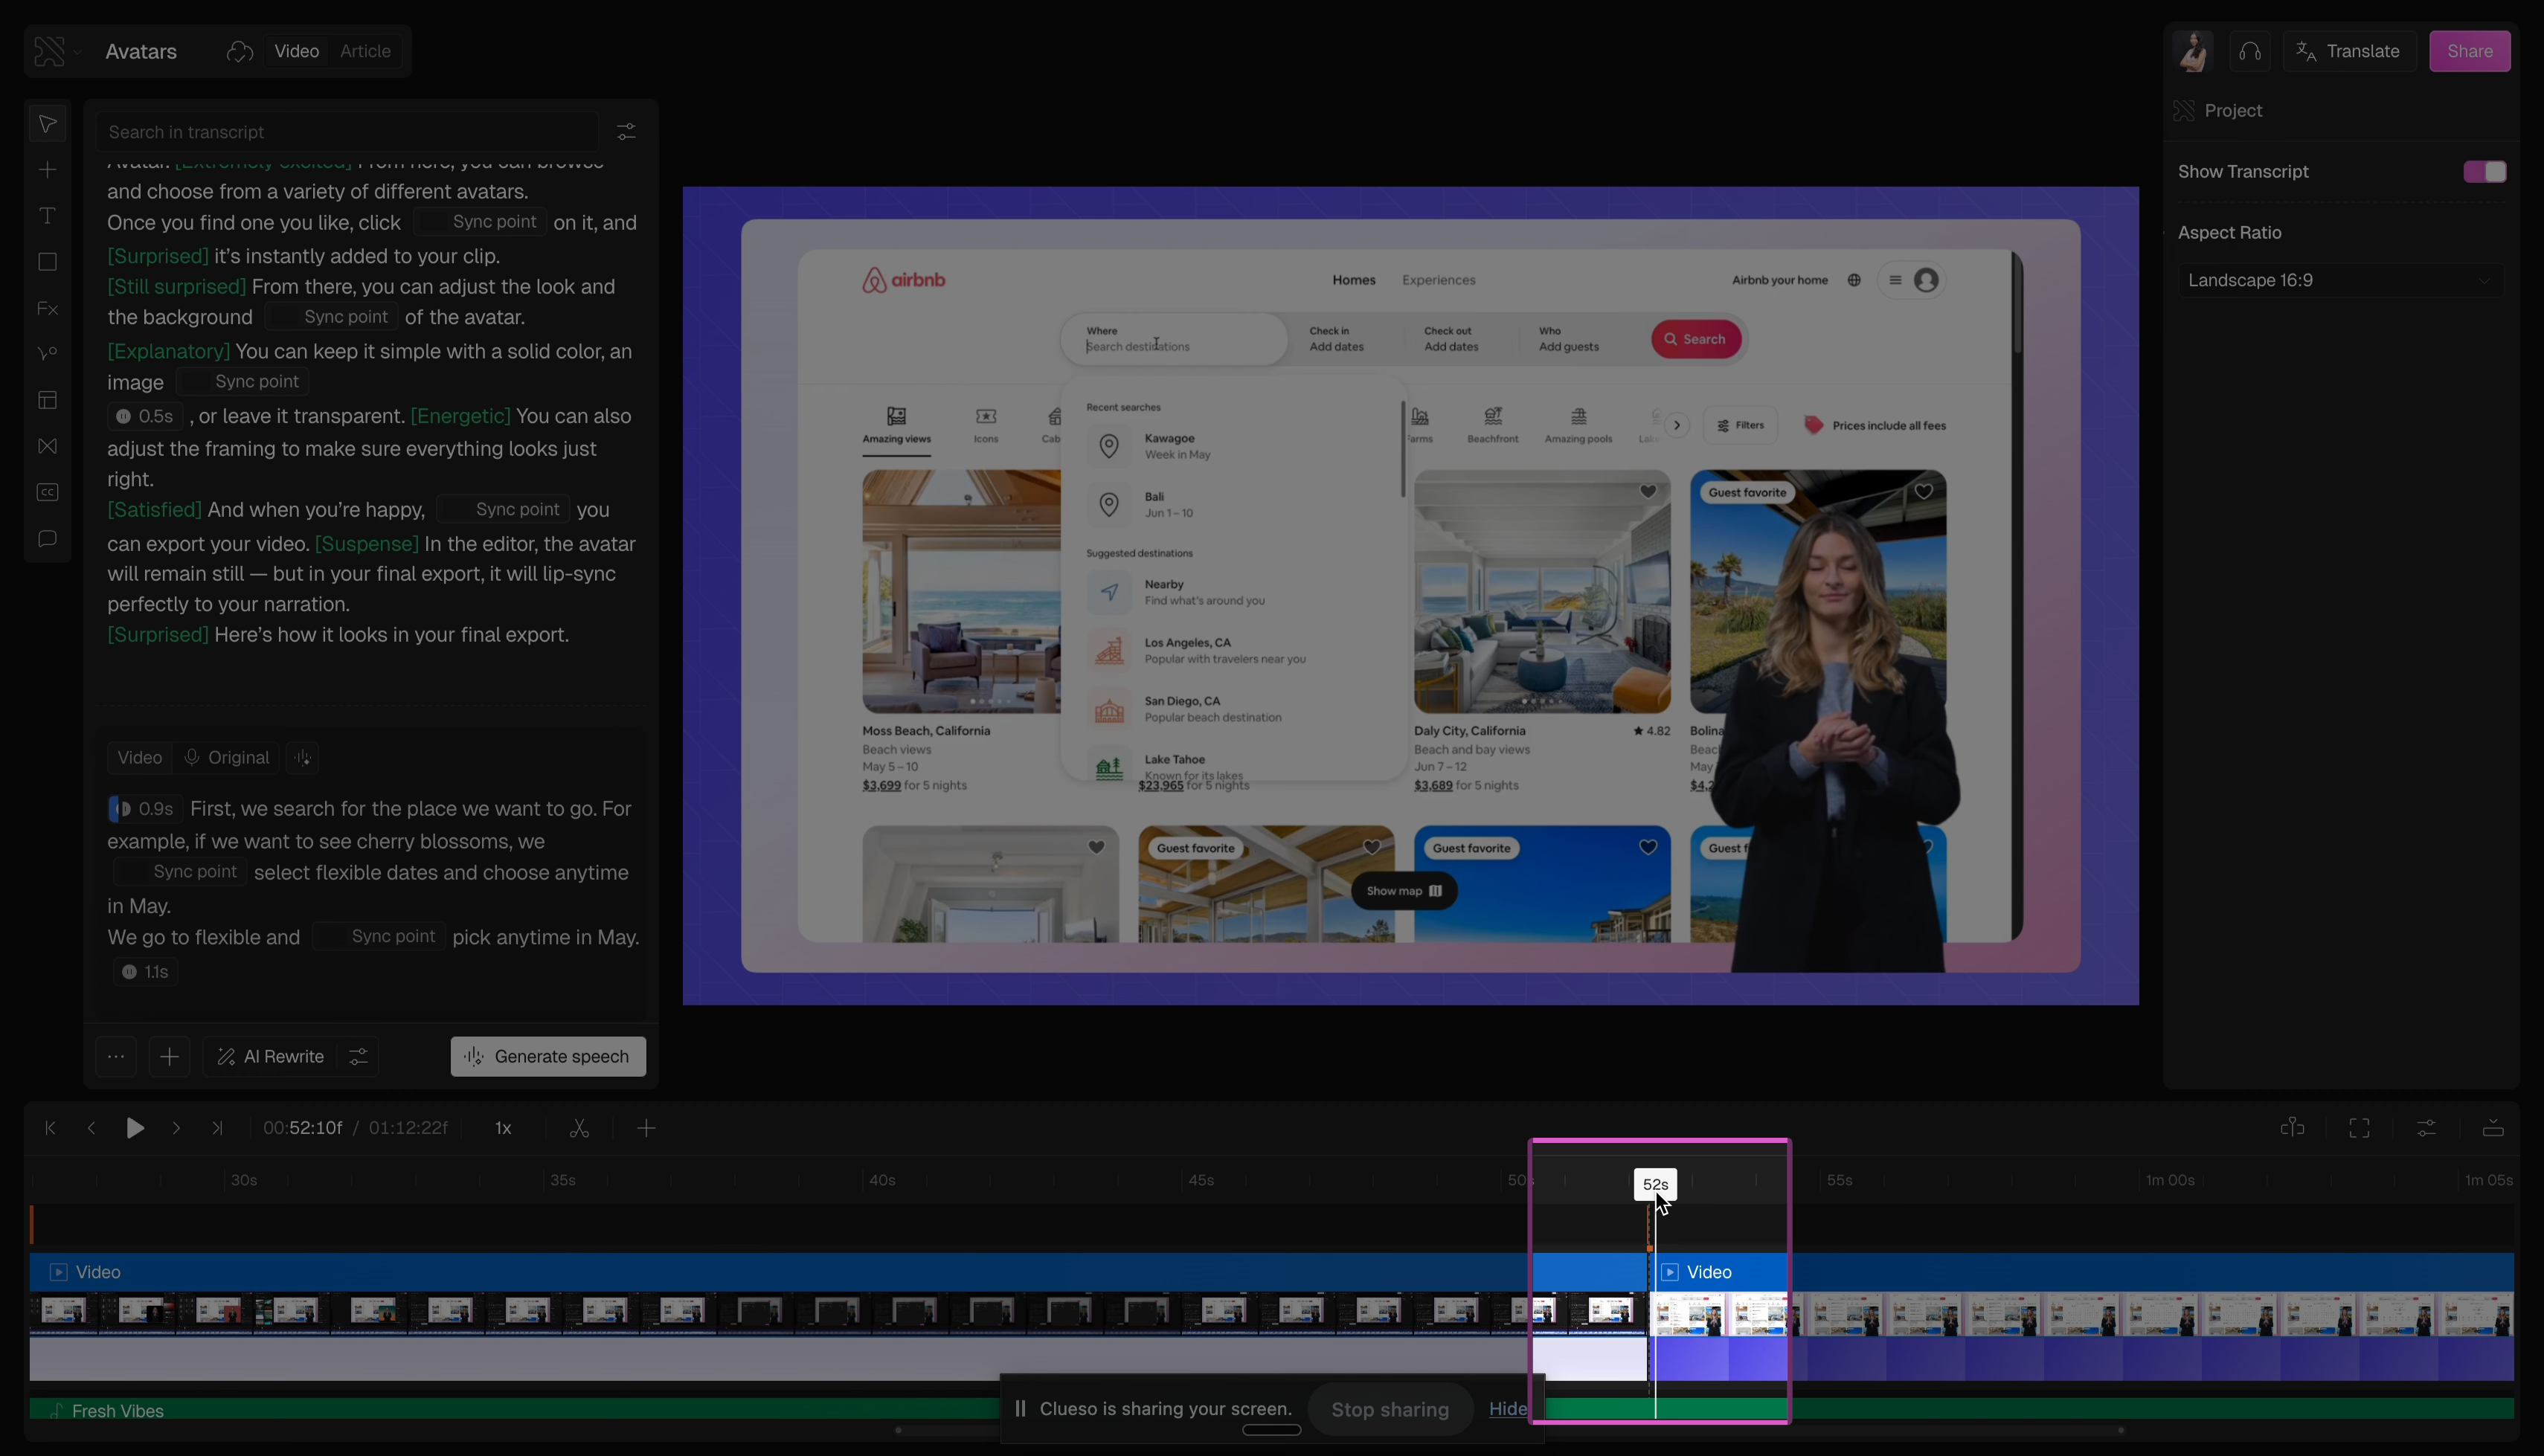Open the CC captions tool
This screenshot has width=2544, height=1456.
(x=47, y=492)
